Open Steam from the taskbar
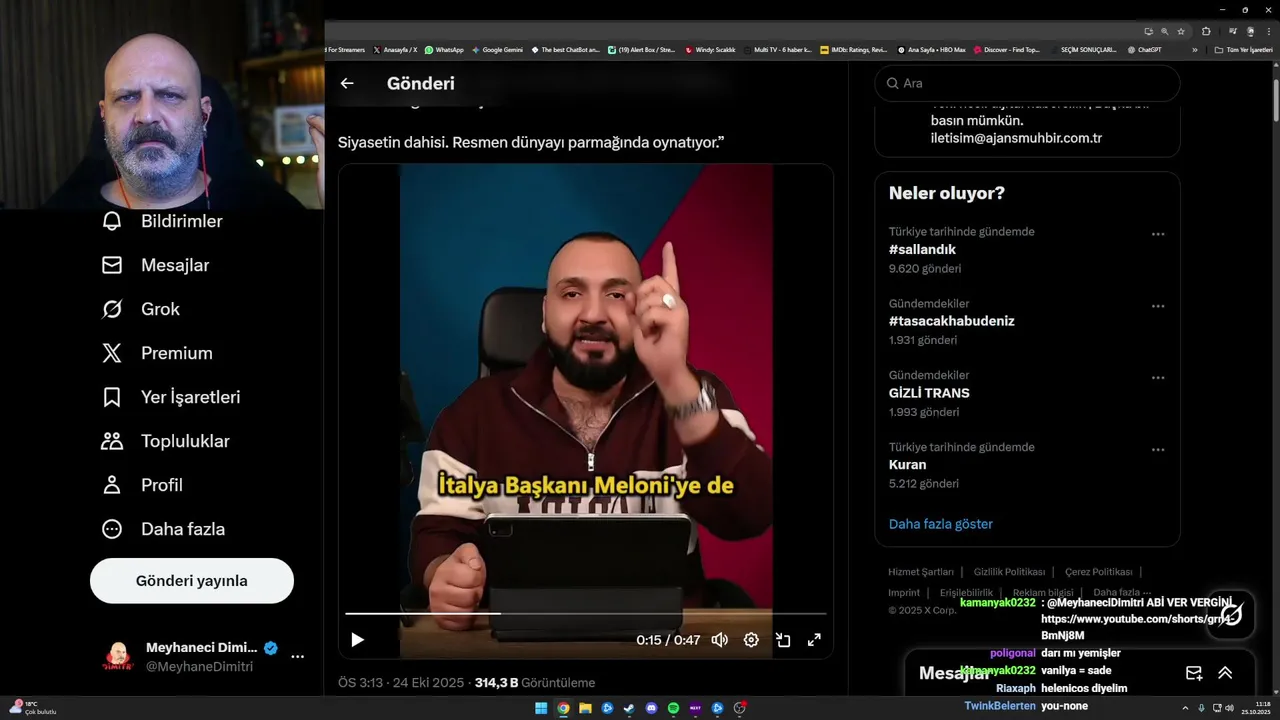The width and height of the screenshot is (1280, 720). pyautogui.click(x=629, y=709)
